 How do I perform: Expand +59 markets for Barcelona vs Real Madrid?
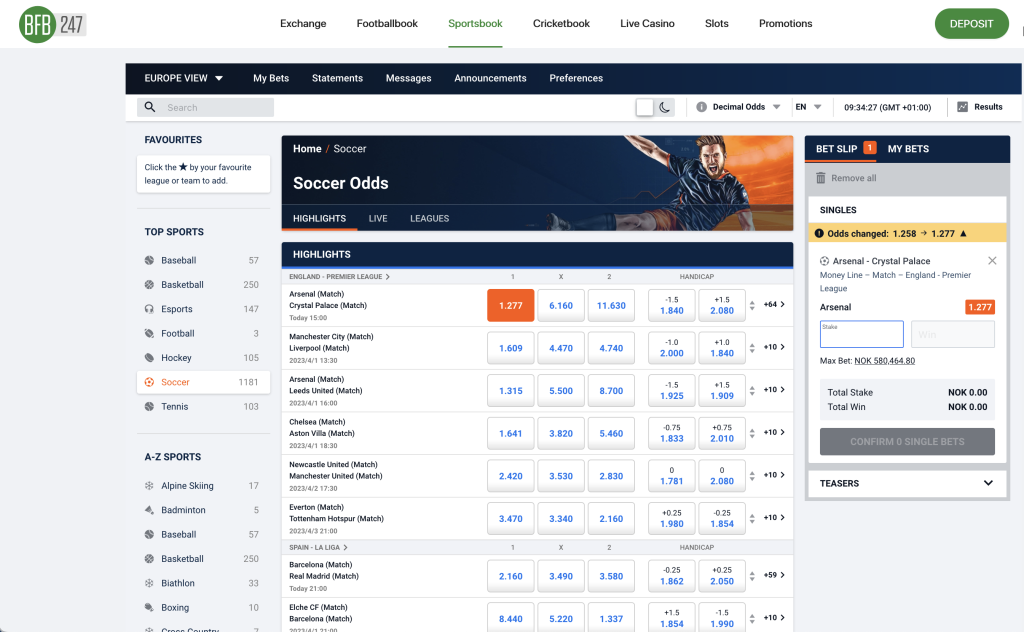coord(774,575)
